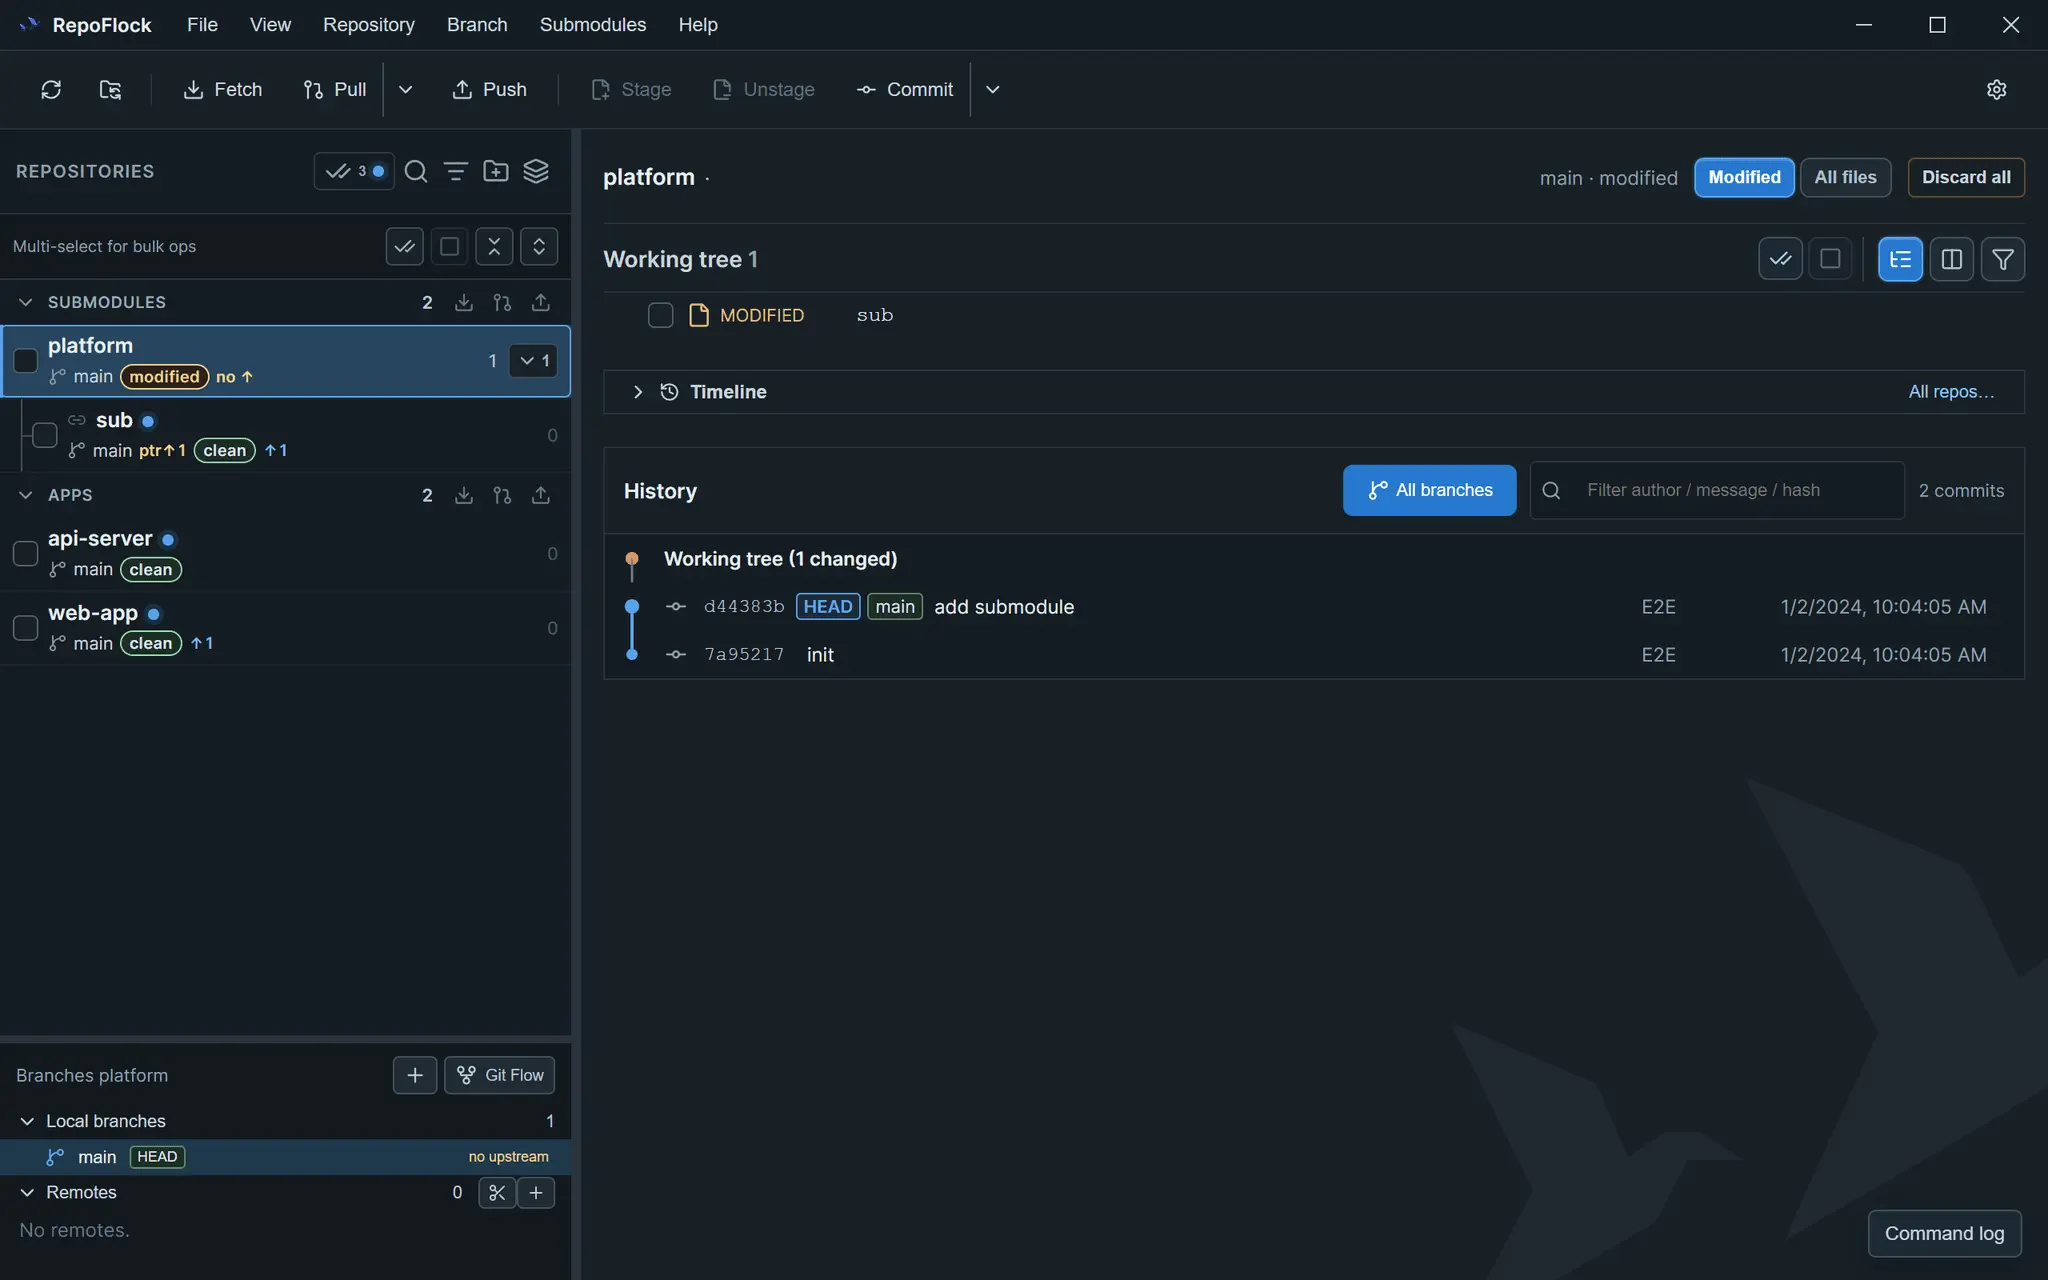
Task: Click the All branches button
Action: pyautogui.click(x=1429, y=490)
